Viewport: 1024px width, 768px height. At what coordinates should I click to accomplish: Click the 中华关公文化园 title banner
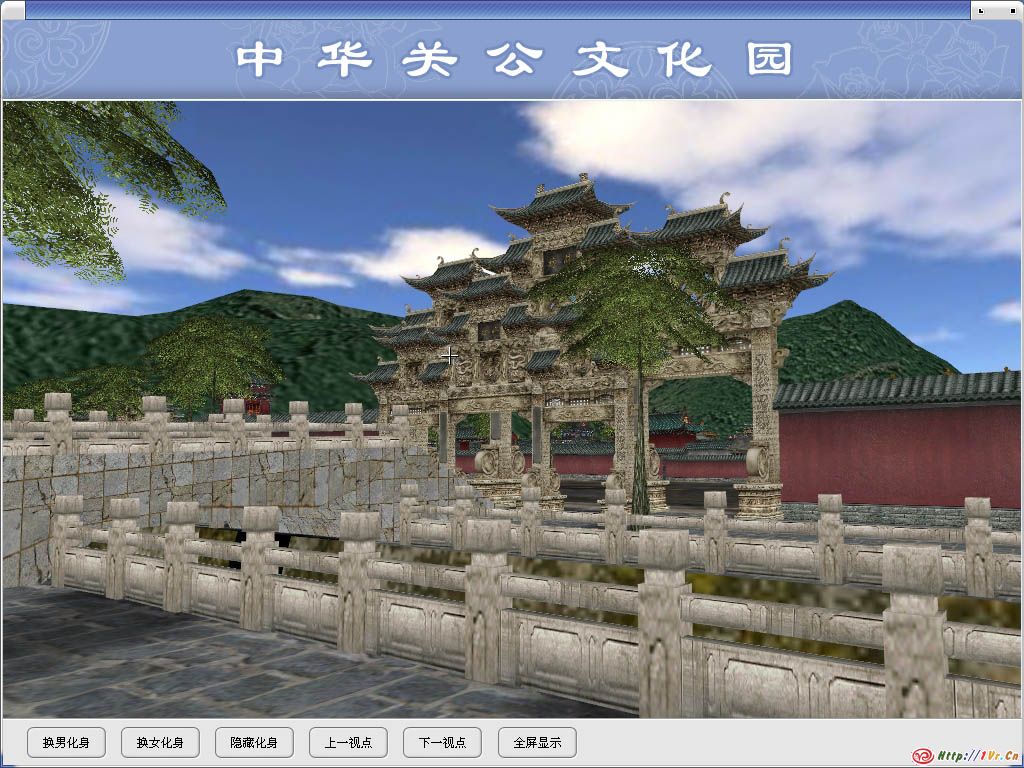click(x=512, y=60)
